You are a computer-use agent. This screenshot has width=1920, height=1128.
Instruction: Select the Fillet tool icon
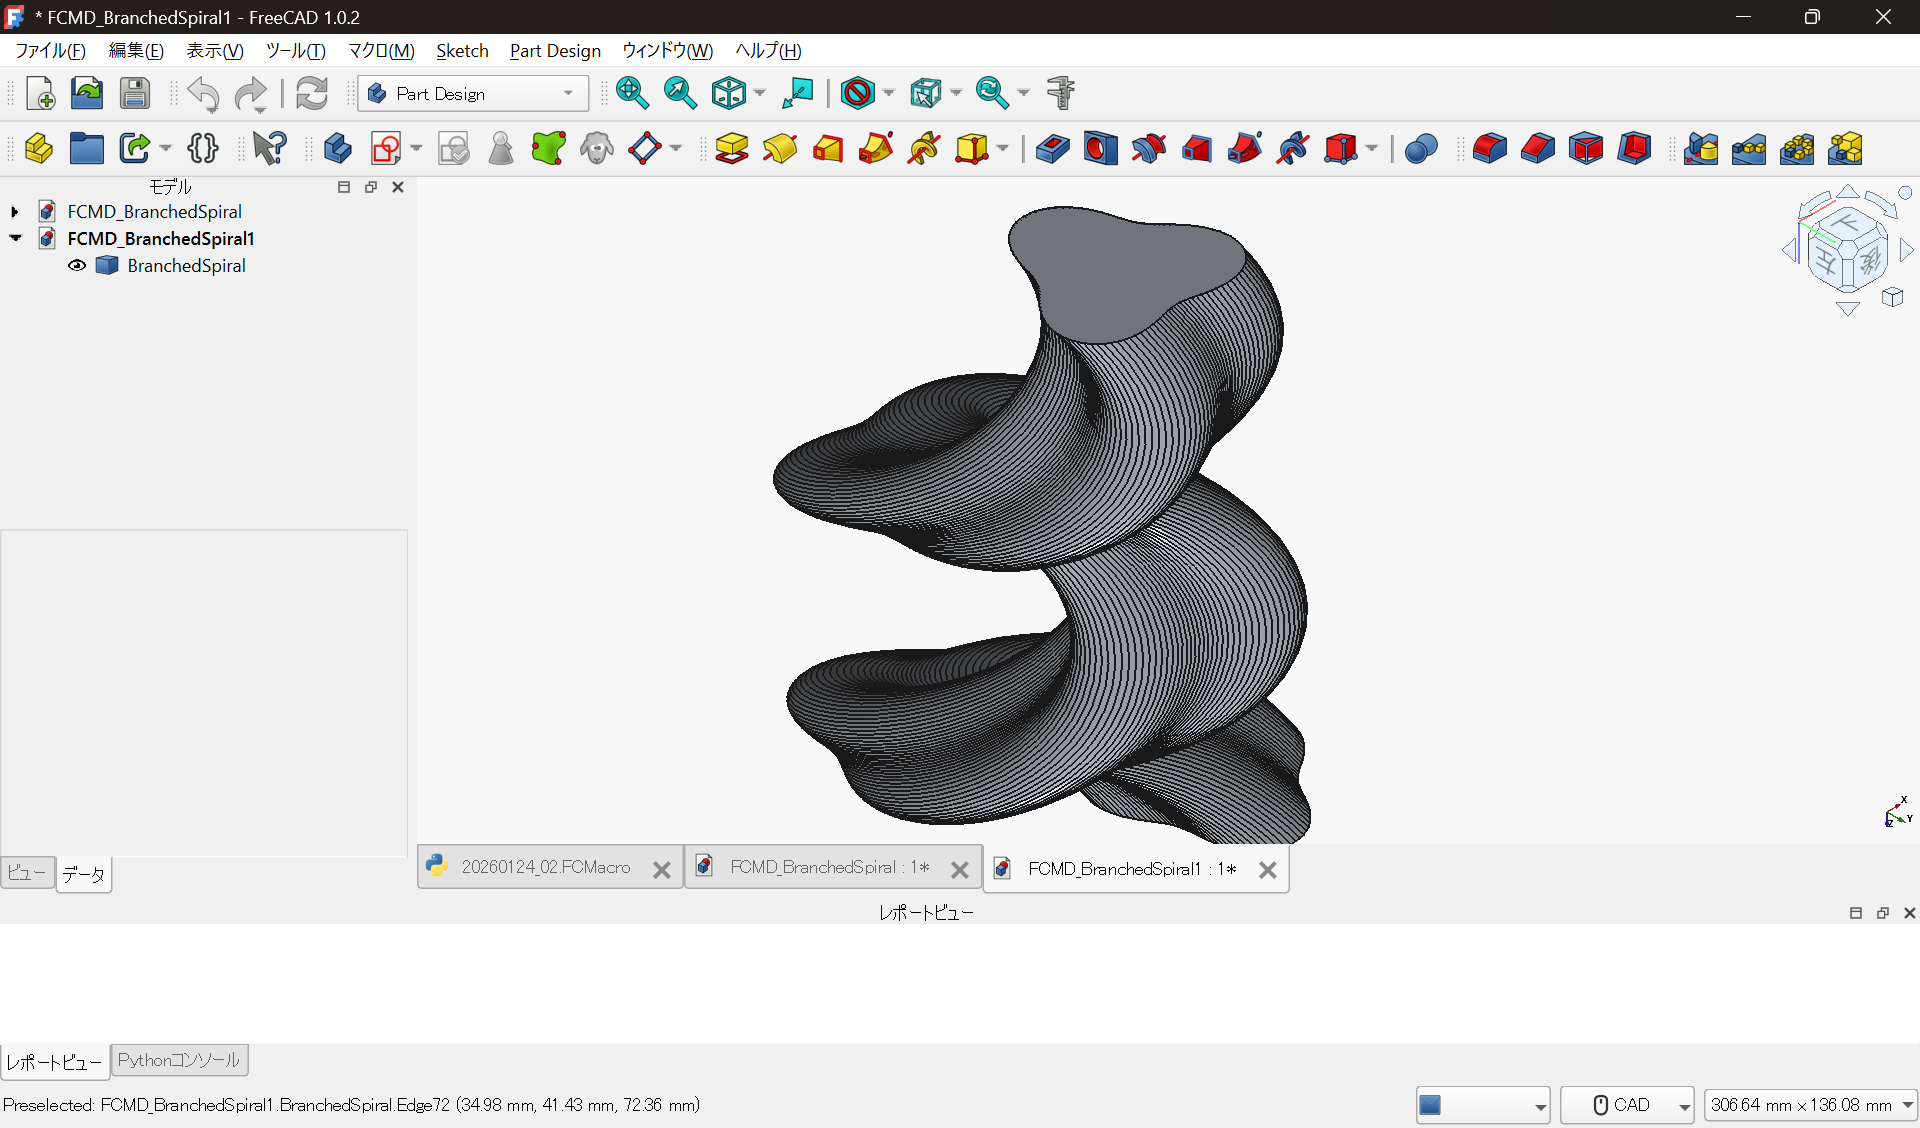tap(1489, 149)
